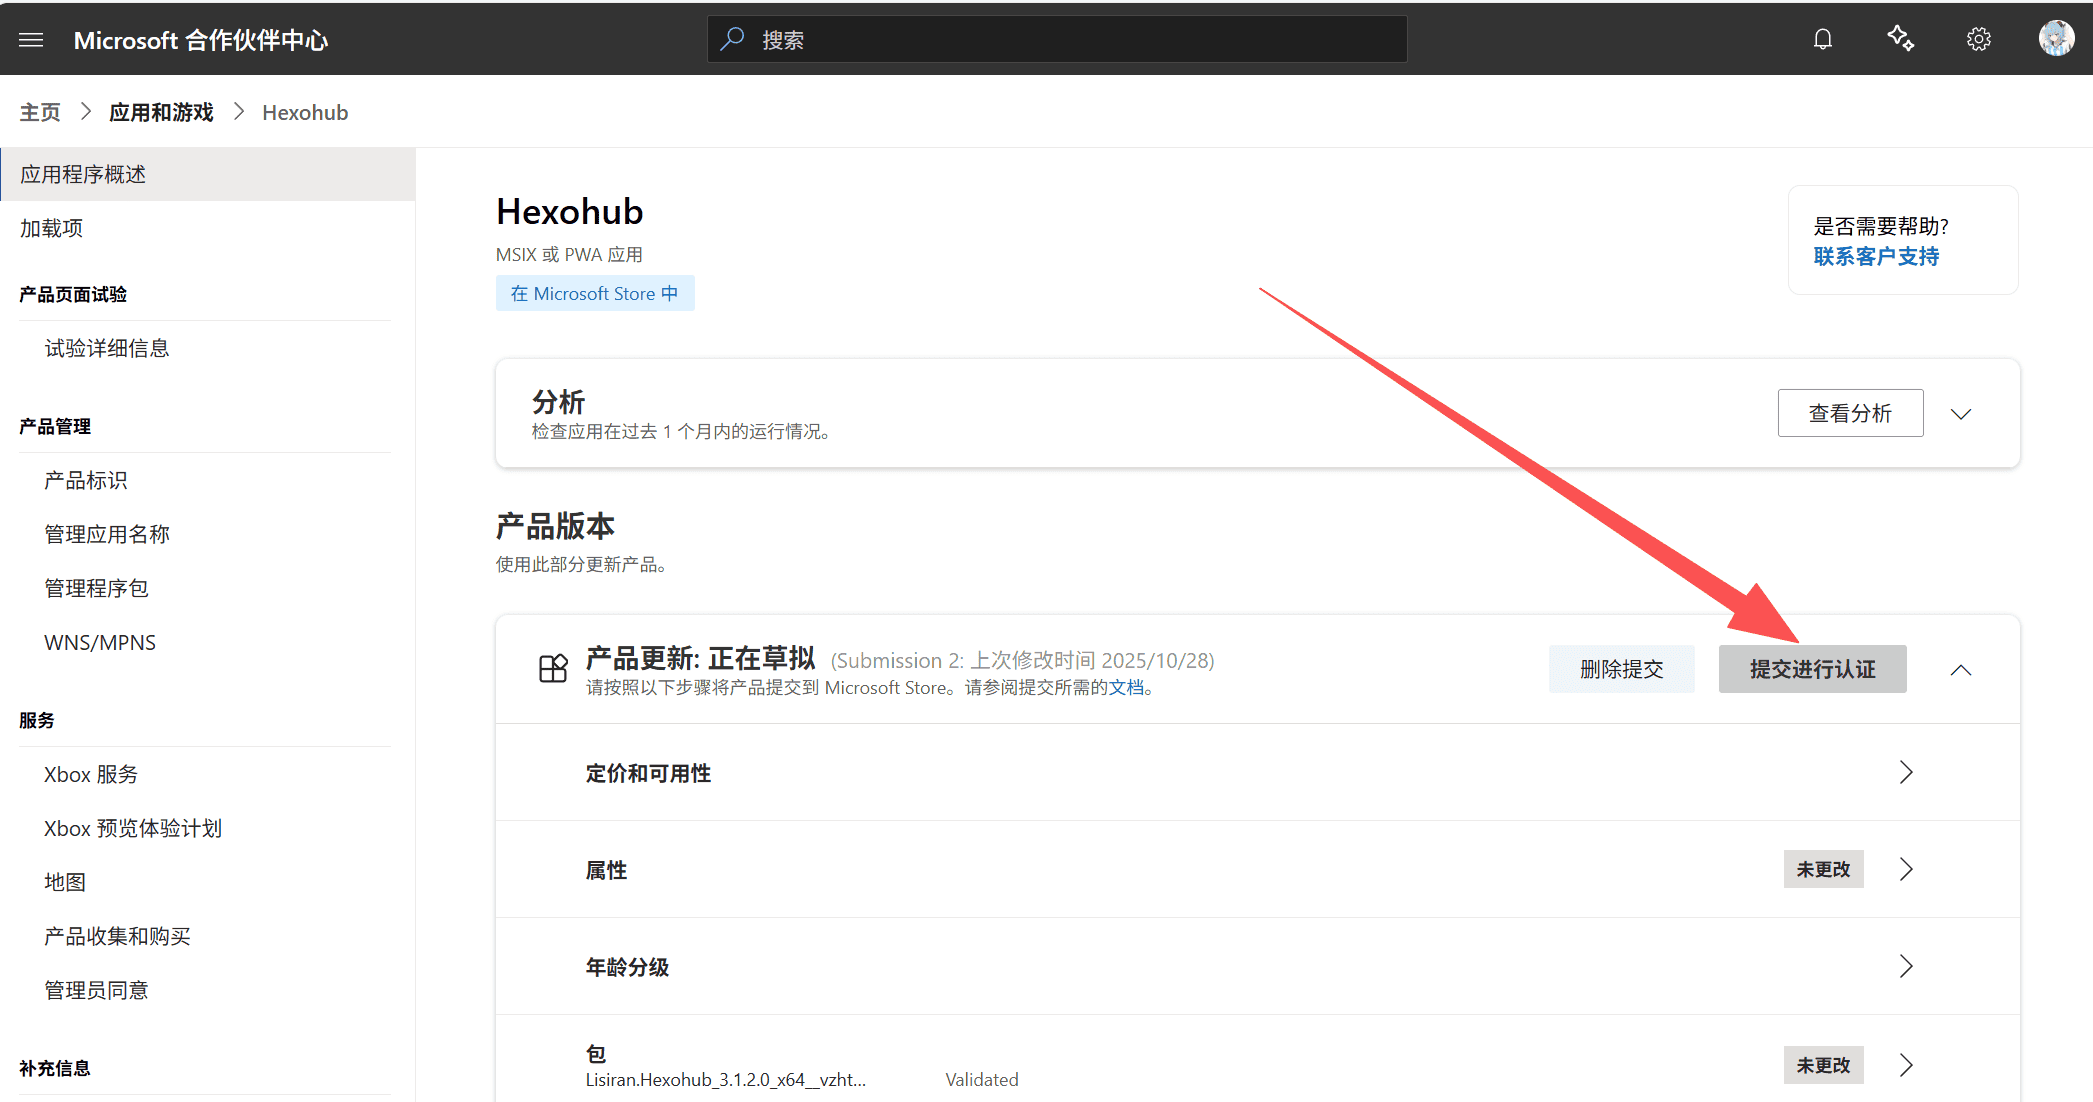Open the 联系客户支持 link
The width and height of the screenshot is (2093, 1102).
[1876, 257]
